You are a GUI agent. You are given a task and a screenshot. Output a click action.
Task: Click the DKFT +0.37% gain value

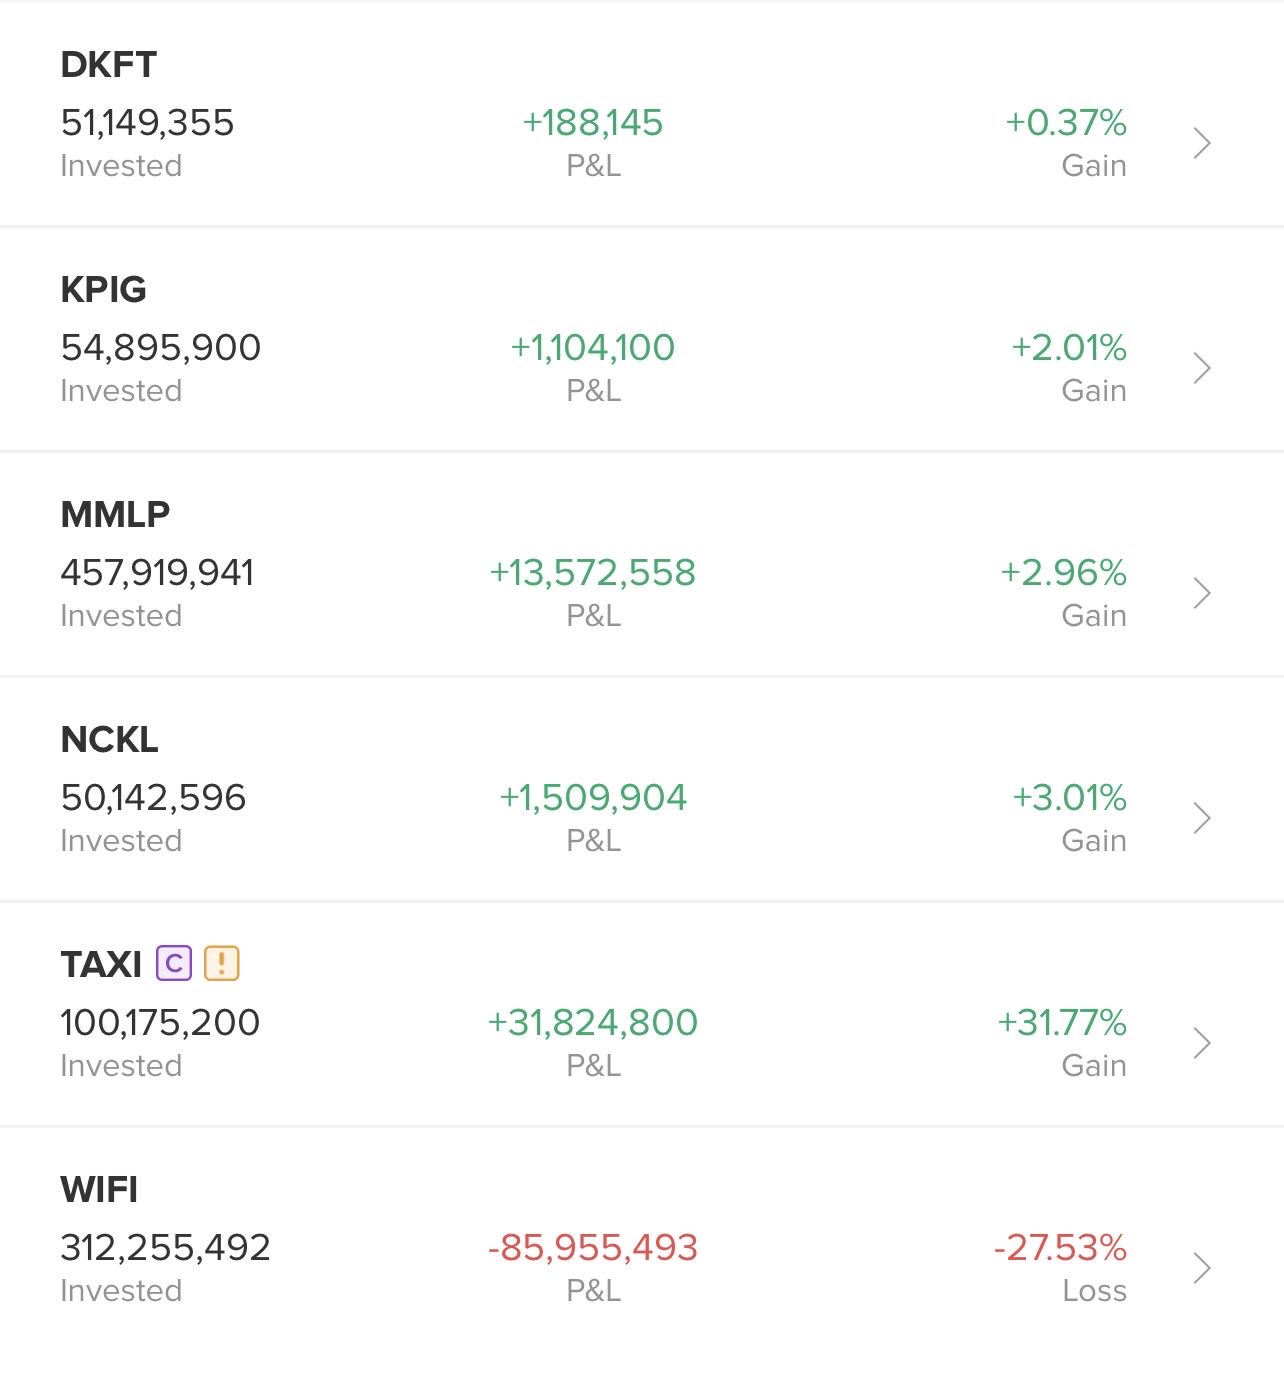pyautogui.click(x=1066, y=122)
